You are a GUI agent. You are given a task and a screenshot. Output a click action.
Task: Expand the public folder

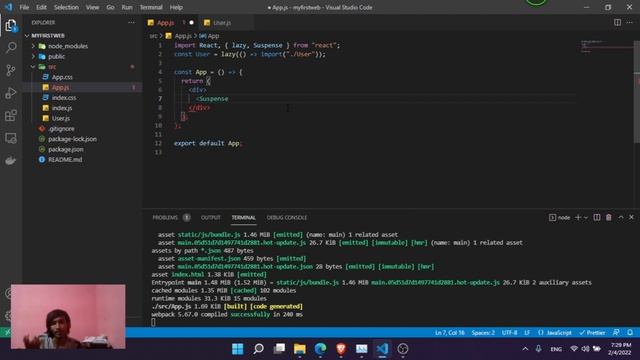coord(56,56)
